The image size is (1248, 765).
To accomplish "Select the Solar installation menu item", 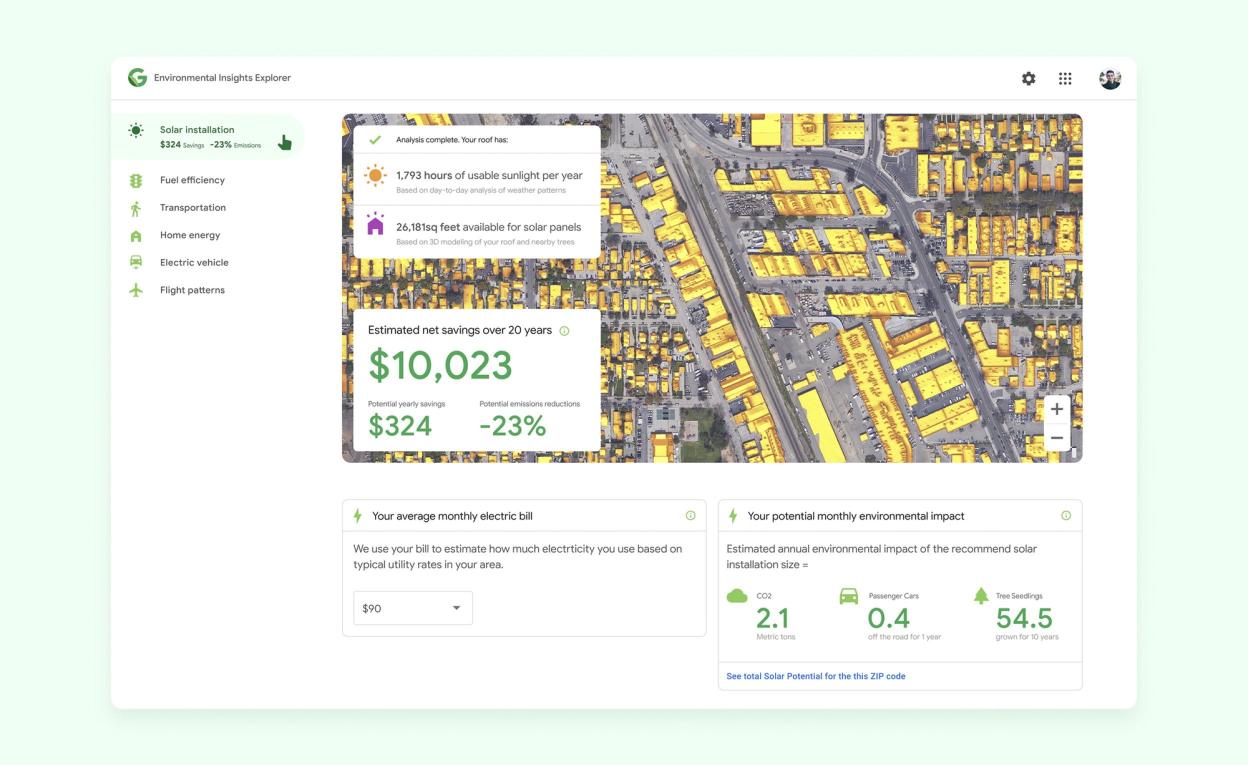I will [x=207, y=137].
